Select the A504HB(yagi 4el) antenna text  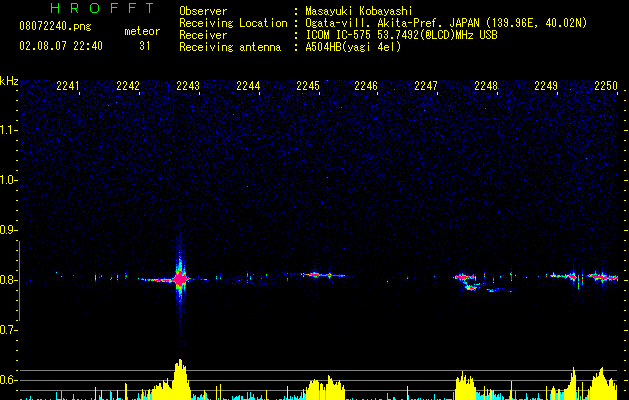point(353,47)
